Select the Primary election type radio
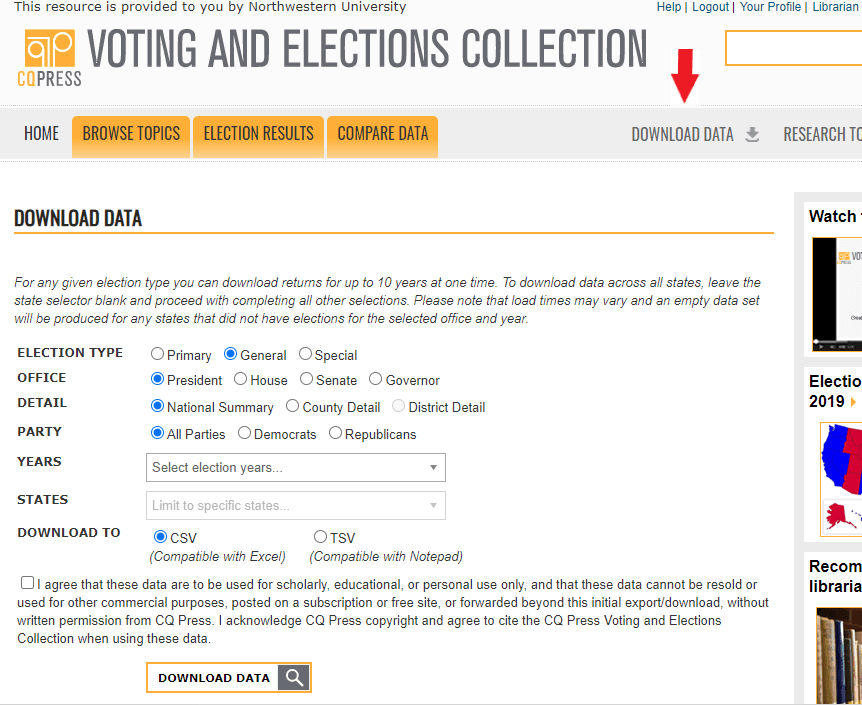Screen dimensions: 862x705 click(x=158, y=354)
